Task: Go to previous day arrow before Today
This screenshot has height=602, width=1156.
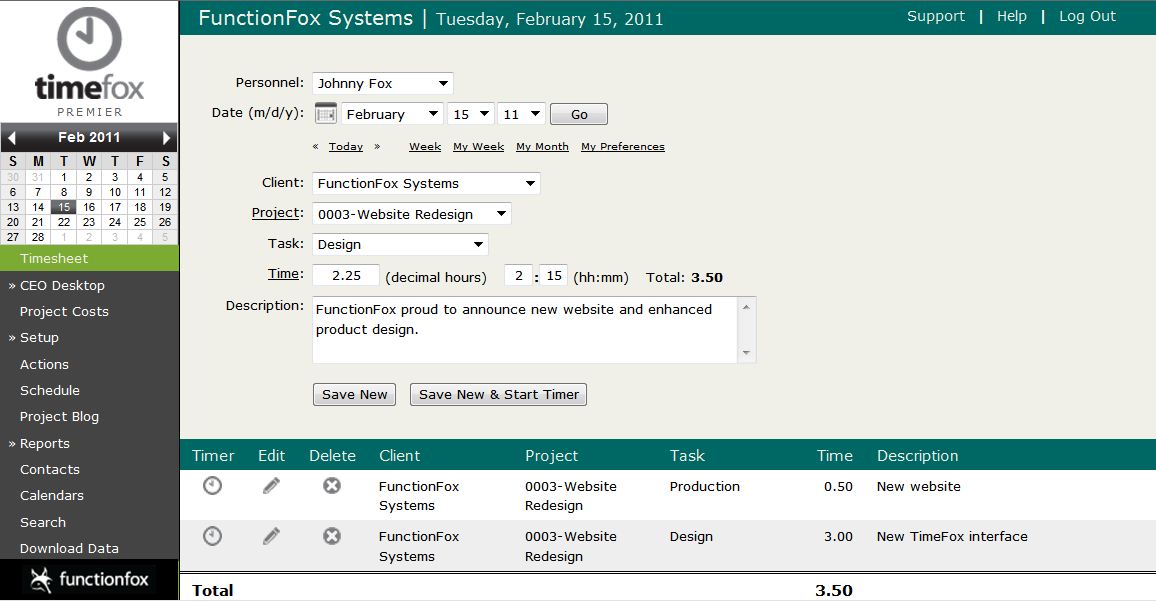Action: [x=316, y=147]
